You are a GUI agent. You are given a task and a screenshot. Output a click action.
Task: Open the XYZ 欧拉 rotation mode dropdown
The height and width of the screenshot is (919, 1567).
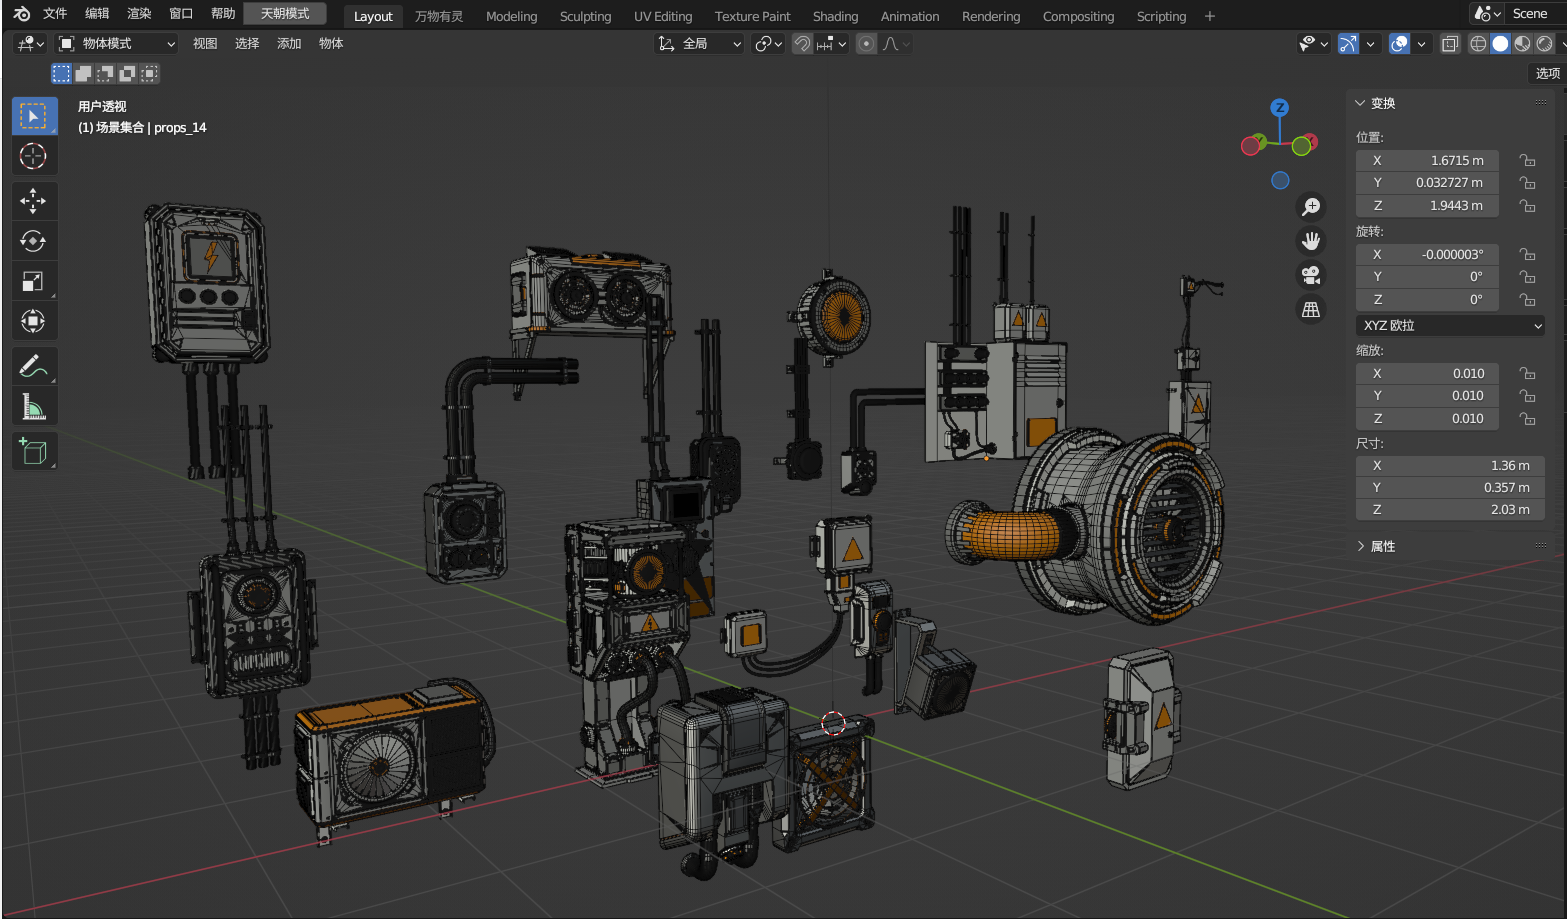point(1449,325)
